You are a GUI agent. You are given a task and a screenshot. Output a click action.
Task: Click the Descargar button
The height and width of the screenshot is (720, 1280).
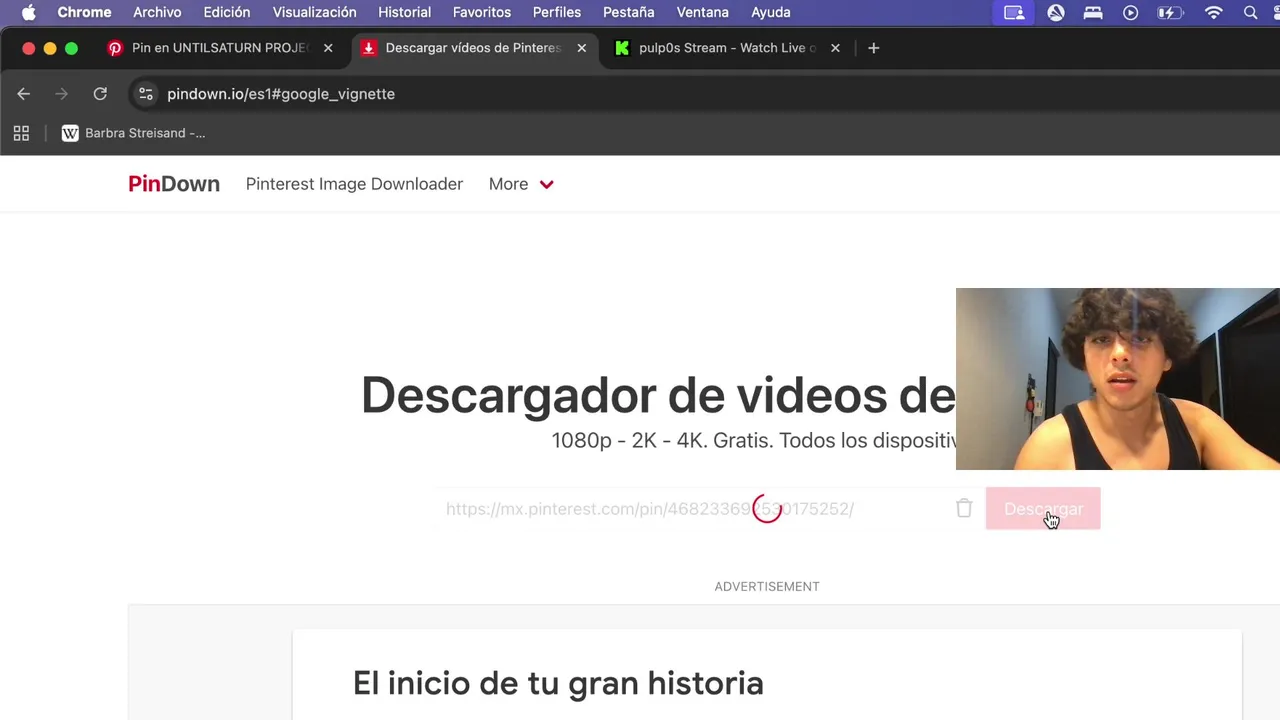(1043, 509)
